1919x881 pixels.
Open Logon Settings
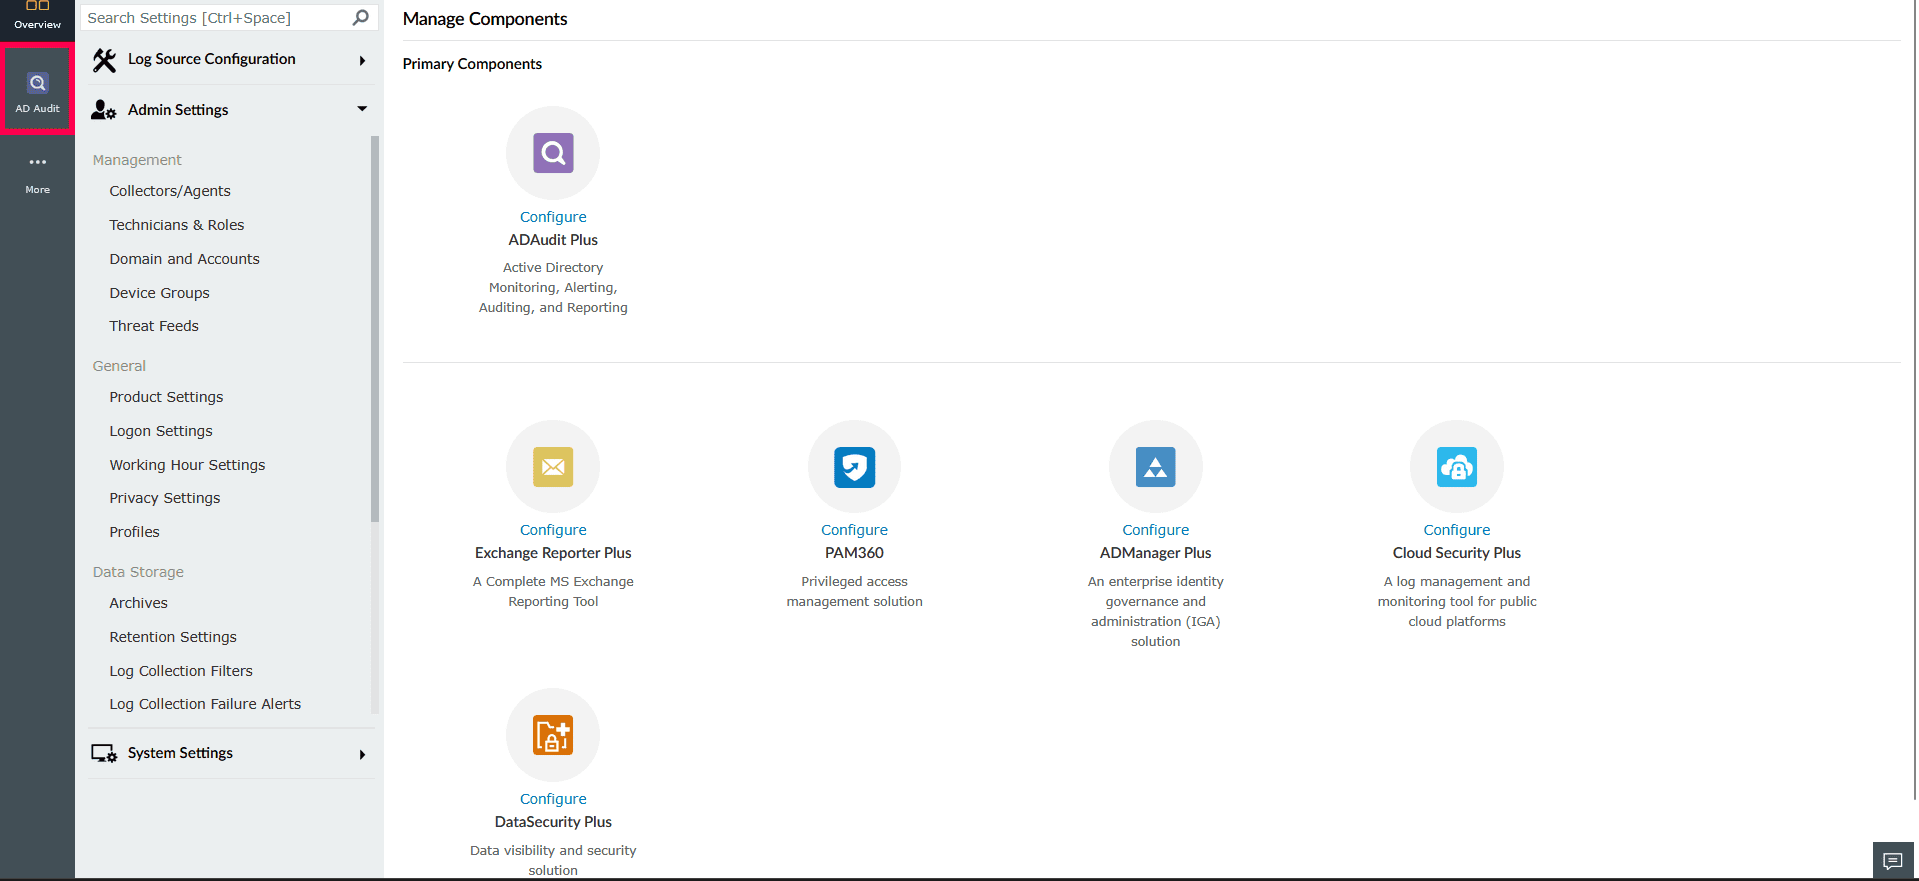click(x=161, y=431)
